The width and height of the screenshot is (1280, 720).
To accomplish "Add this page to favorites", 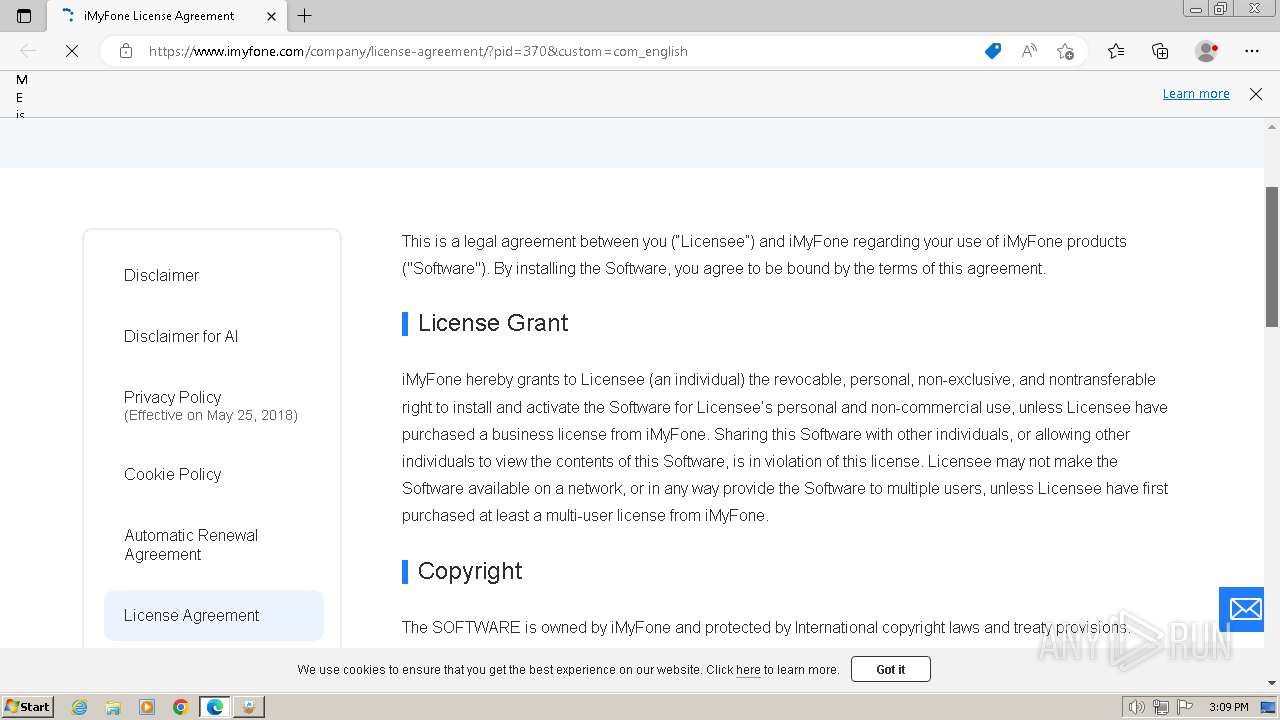I will pyautogui.click(x=1065, y=51).
